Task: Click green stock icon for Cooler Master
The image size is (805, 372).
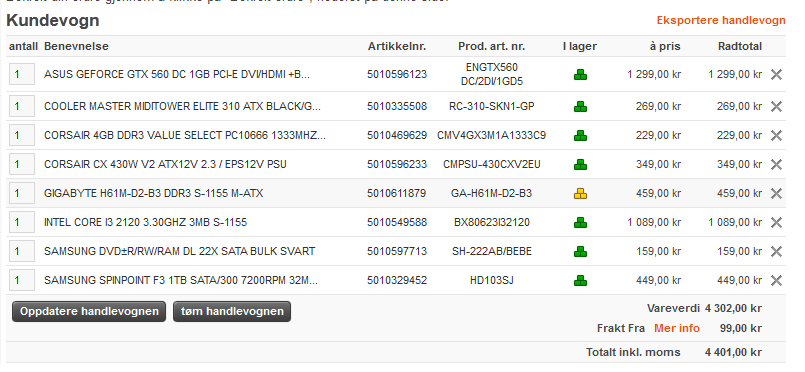Action: 580,107
